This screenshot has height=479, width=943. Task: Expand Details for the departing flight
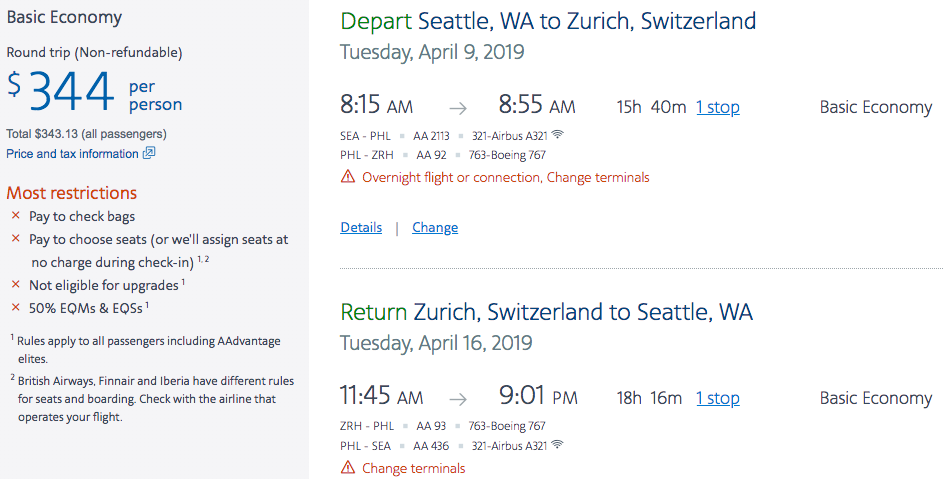[361, 228]
